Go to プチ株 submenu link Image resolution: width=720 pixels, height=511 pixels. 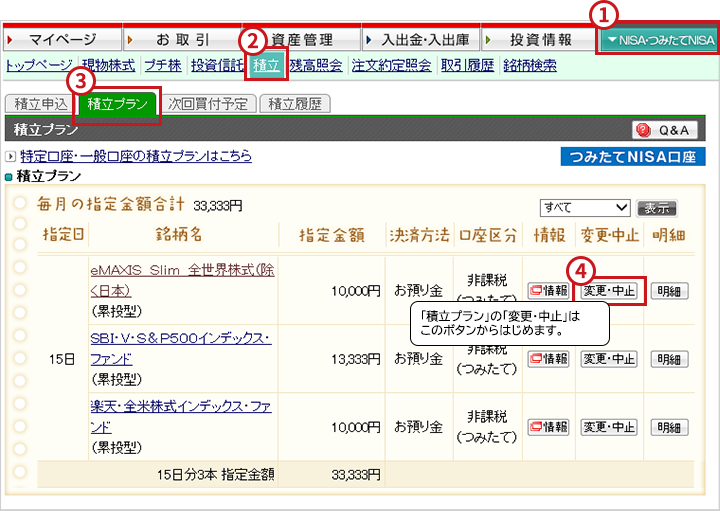(163, 66)
